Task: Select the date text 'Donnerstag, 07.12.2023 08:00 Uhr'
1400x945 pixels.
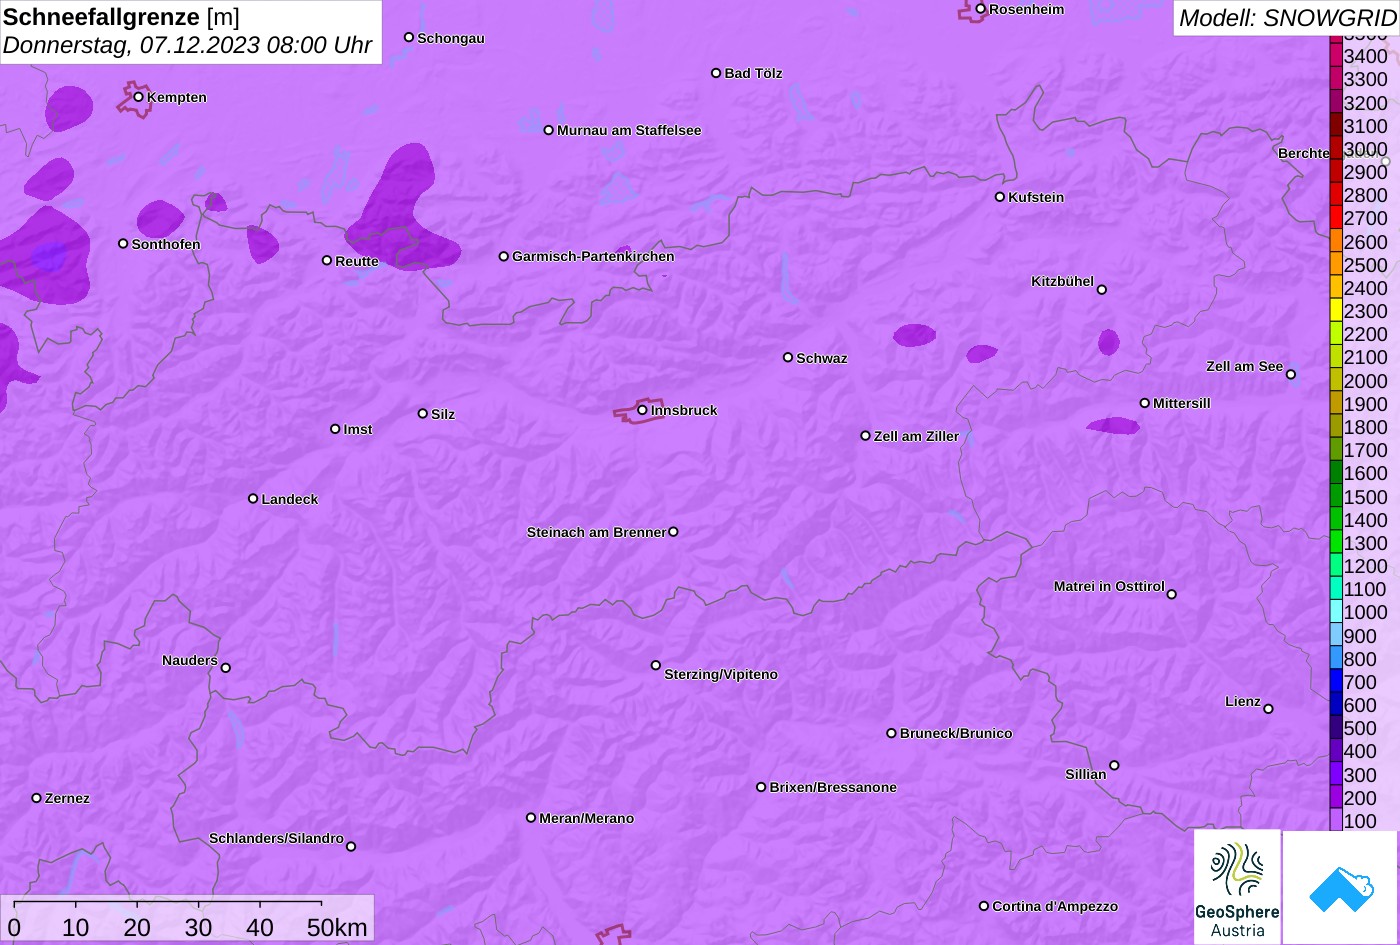Action: [x=188, y=45]
